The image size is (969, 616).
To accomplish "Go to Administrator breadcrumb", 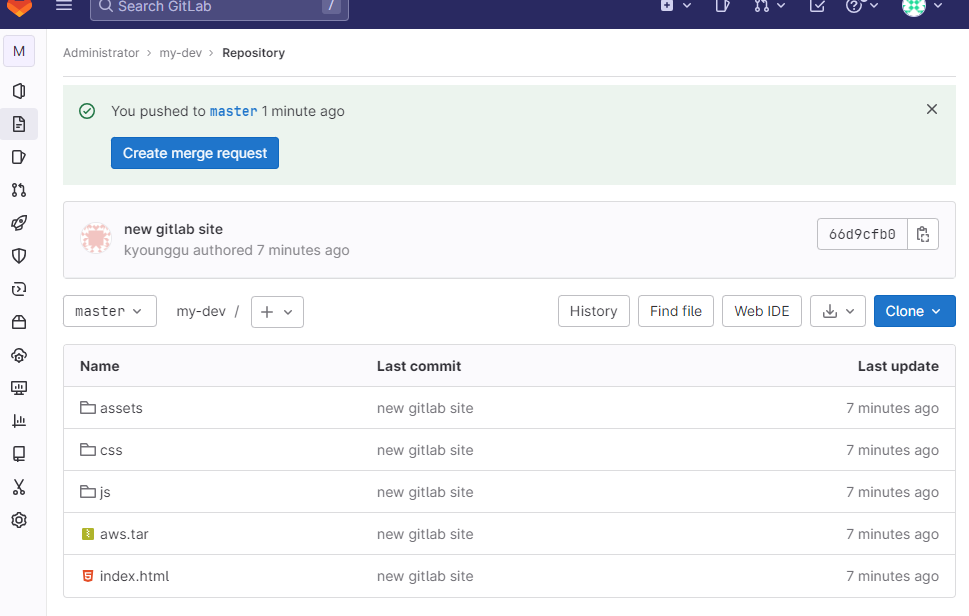I will [101, 53].
